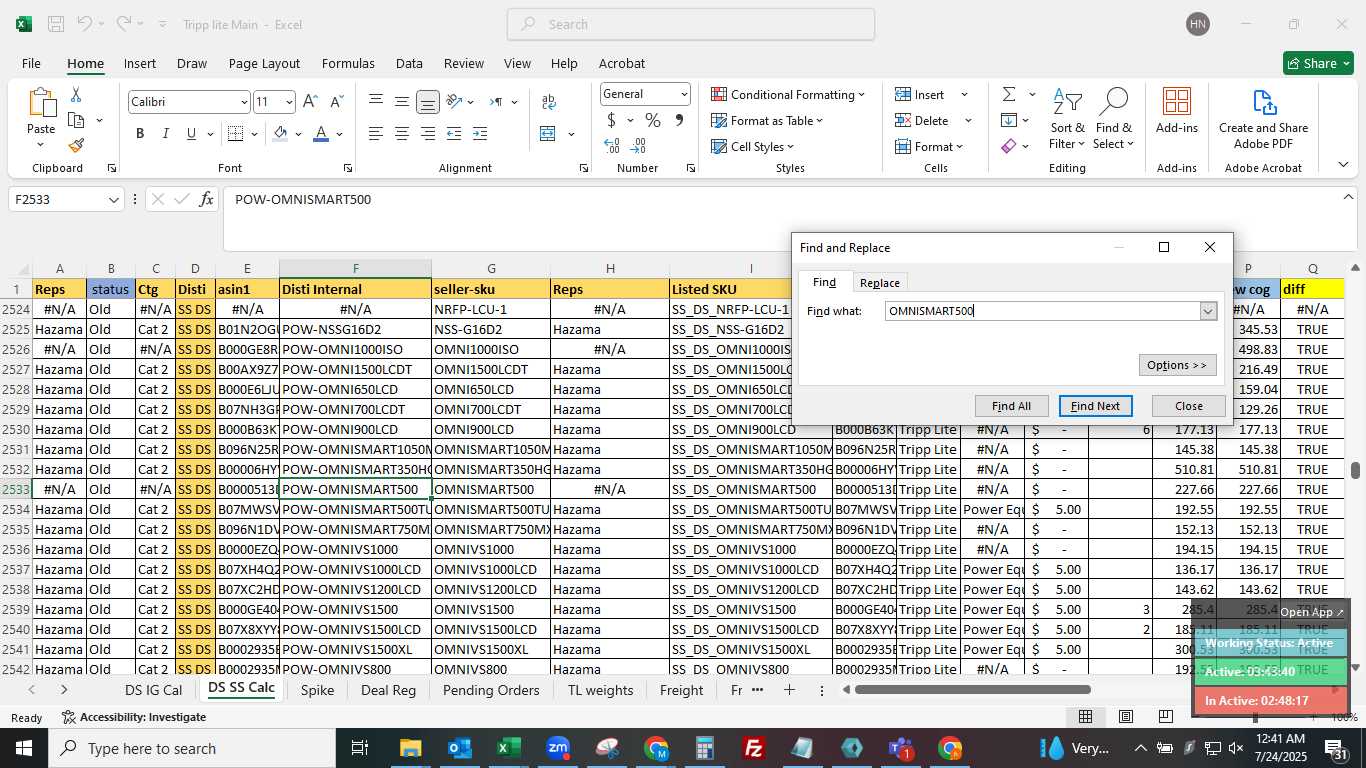Click the Font Color red A swatch
1366x768 pixels.
pyautogui.click(x=321, y=134)
